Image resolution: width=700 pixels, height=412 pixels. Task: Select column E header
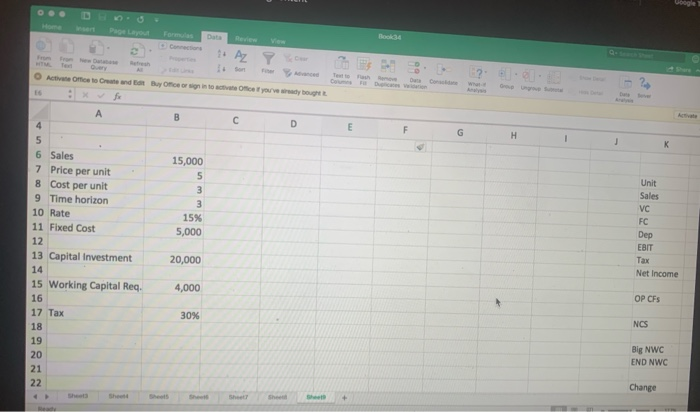350,127
